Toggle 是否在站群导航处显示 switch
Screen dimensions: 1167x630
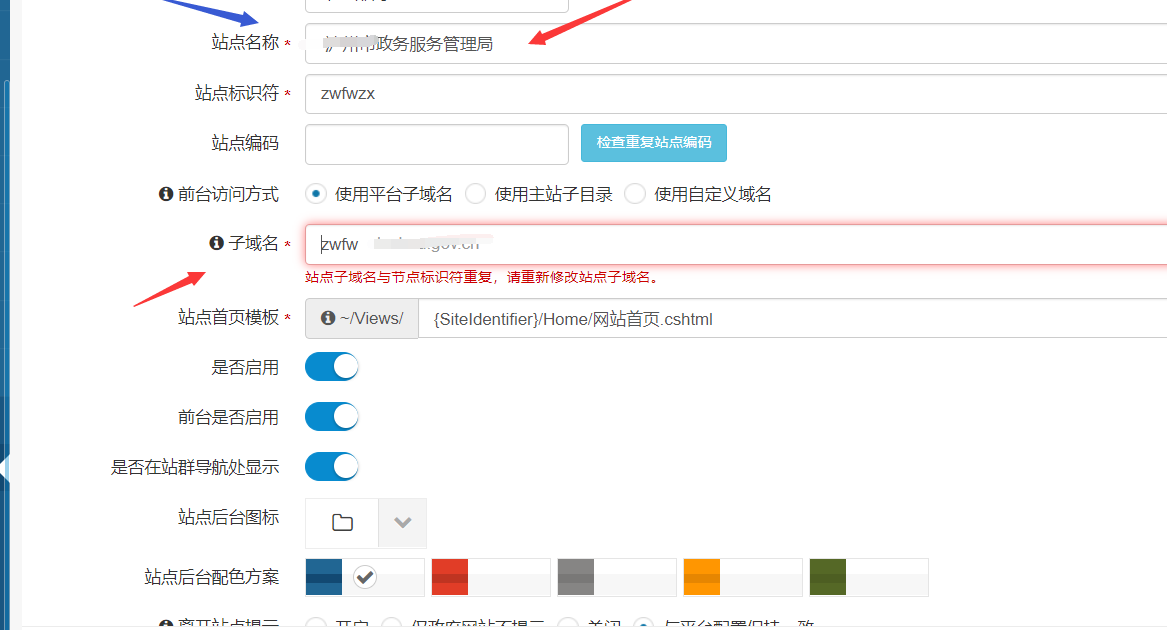coord(332,467)
